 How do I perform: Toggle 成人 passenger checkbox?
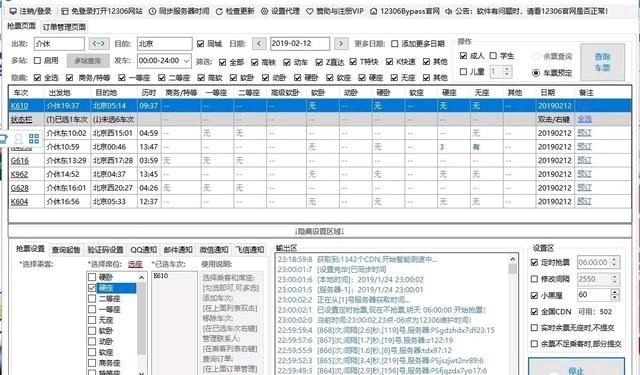pos(463,55)
